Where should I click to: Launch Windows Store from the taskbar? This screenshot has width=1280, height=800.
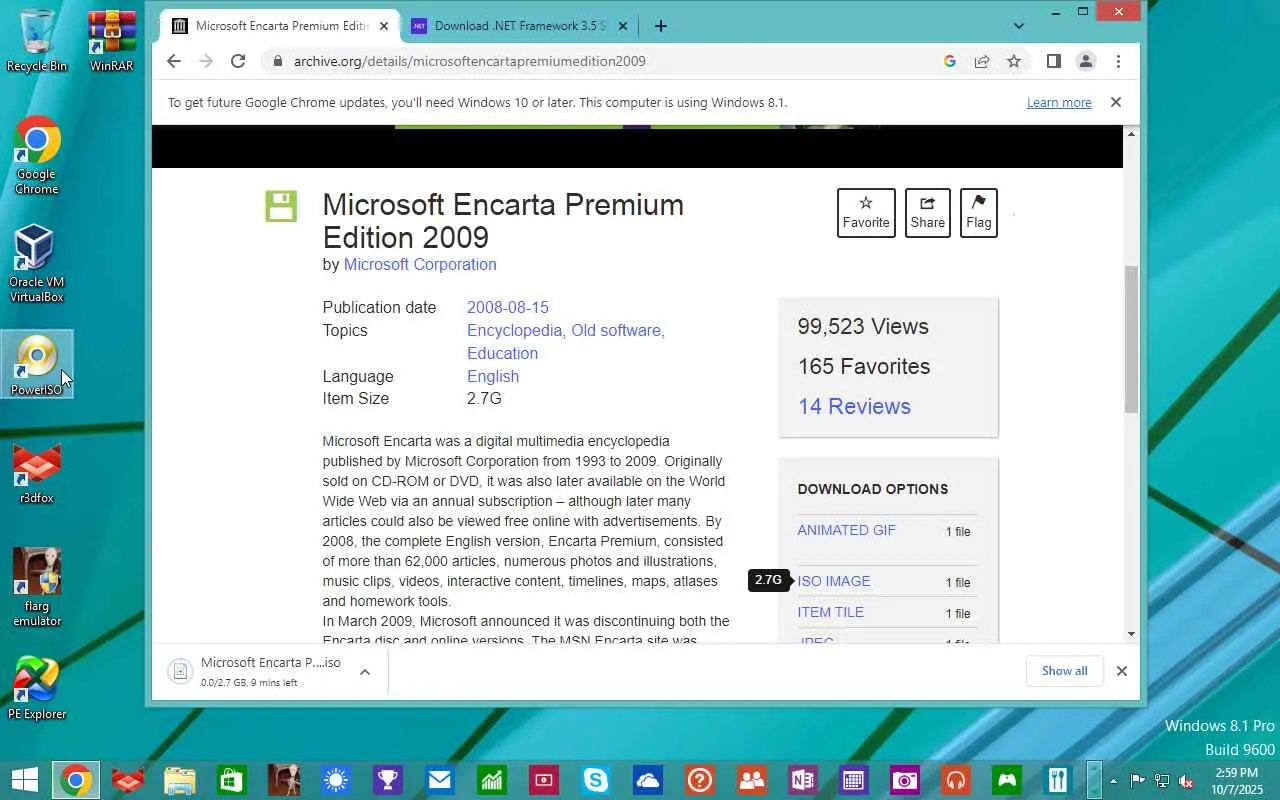[x=232, y=780]
